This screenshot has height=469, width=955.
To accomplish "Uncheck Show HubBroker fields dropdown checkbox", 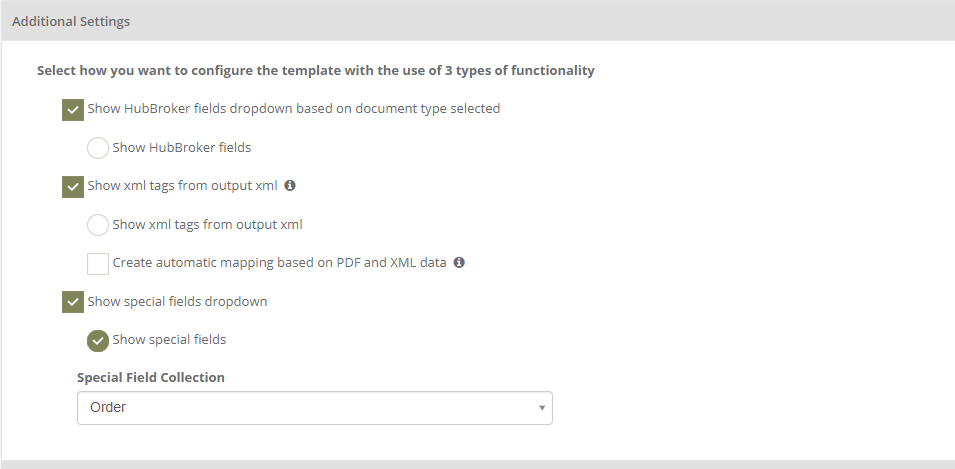I will pos(72,110).
